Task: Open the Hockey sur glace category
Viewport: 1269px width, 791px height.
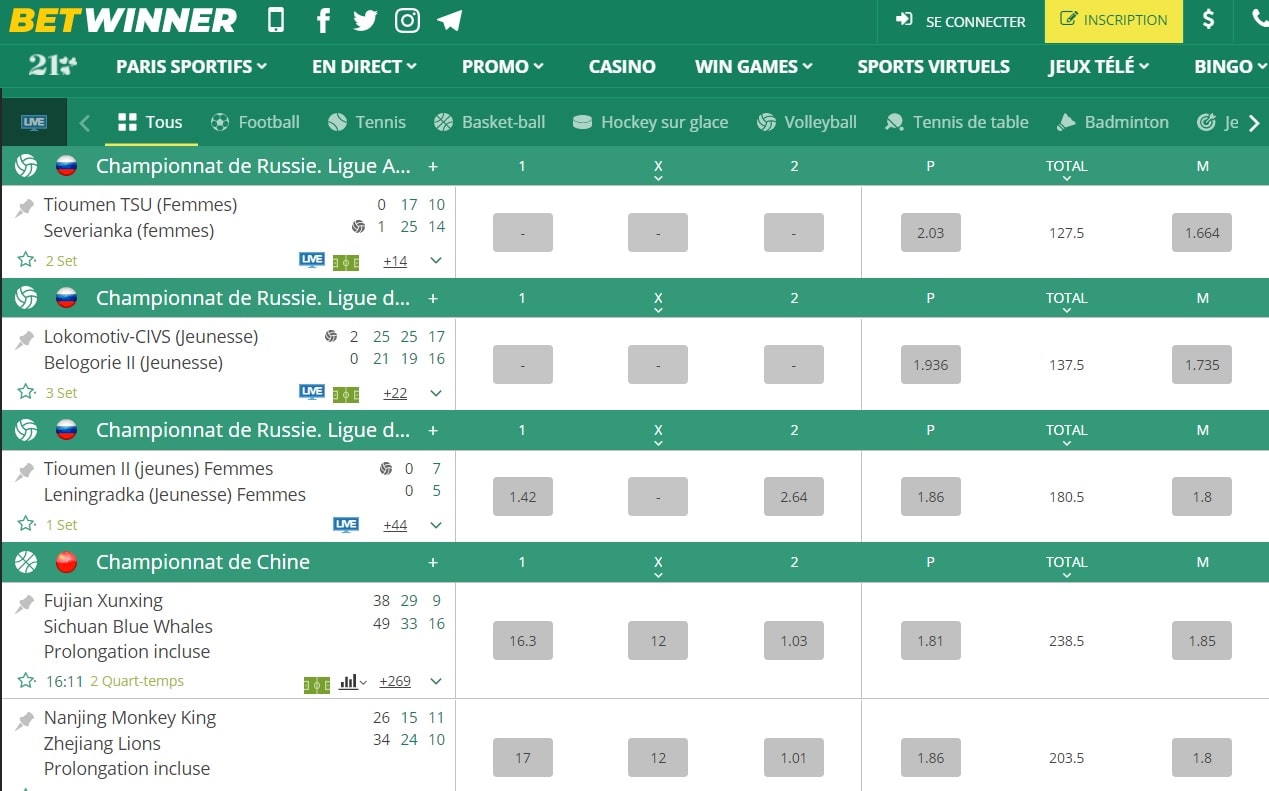Action: (x=651, y=121)
